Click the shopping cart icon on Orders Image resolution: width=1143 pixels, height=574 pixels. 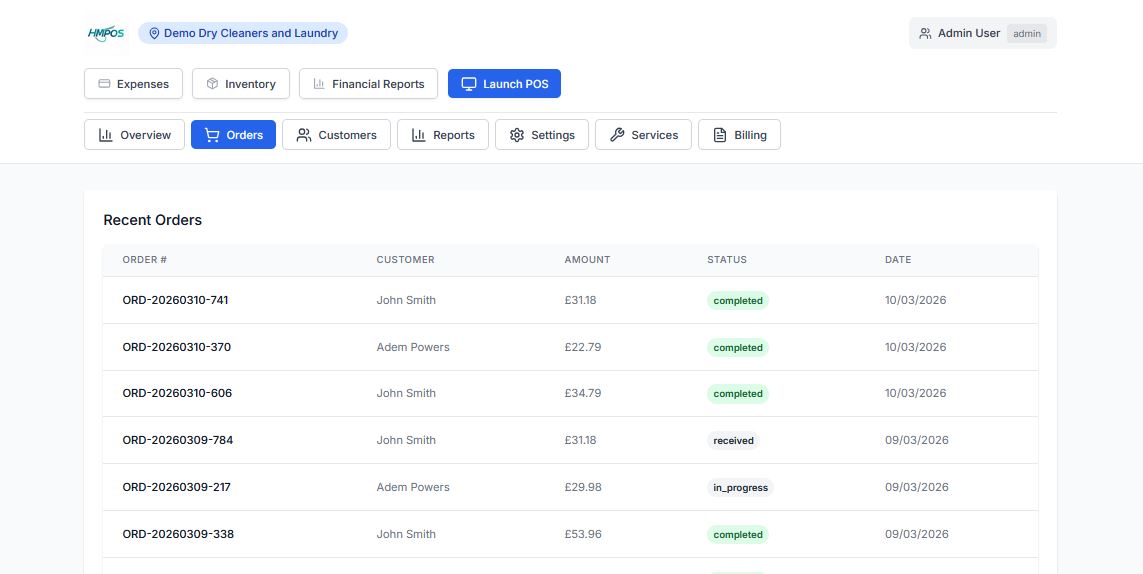coord(212,135)
